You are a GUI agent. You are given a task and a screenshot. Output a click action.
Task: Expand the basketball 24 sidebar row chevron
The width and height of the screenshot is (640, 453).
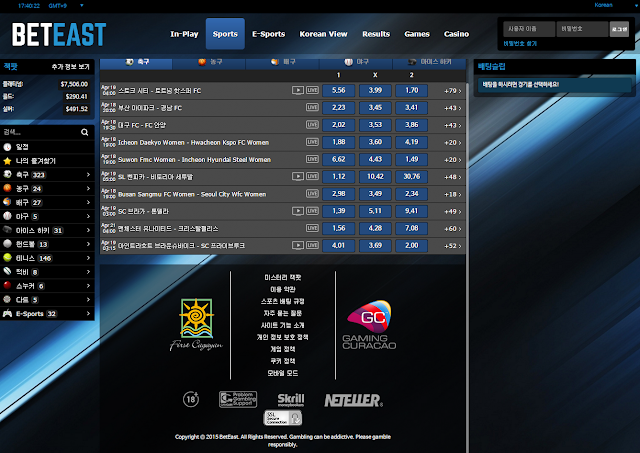[88, 189]
